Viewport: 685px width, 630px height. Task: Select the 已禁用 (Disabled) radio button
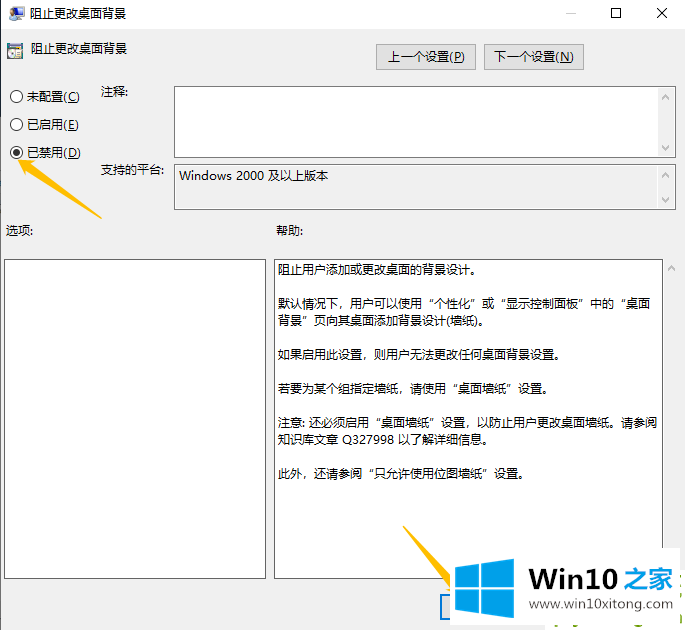pyautogui.click(x=16, y=152)
